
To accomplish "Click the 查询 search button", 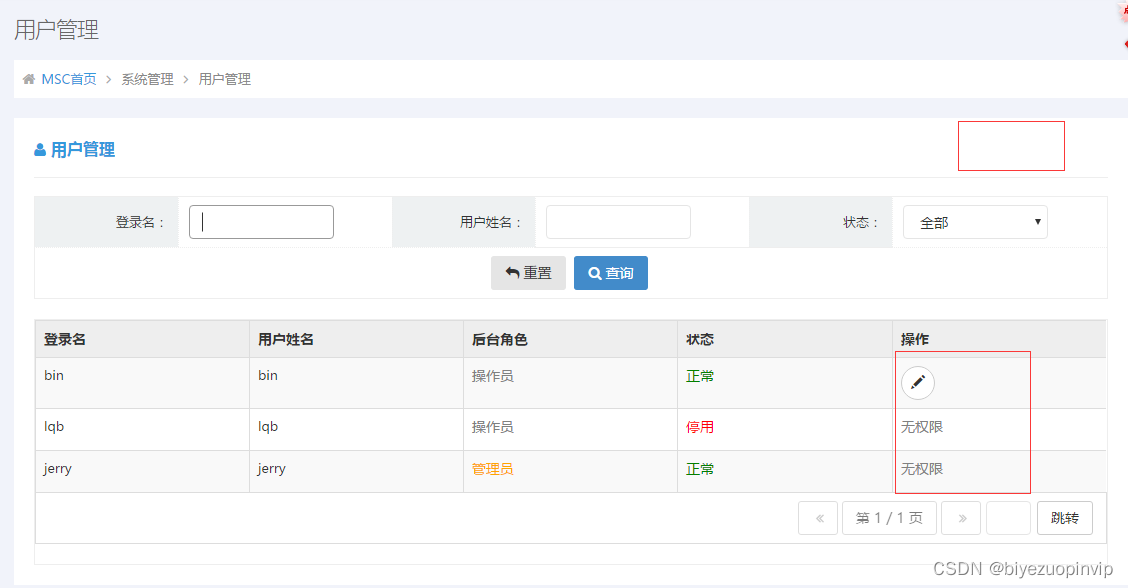I will (611, 273).
